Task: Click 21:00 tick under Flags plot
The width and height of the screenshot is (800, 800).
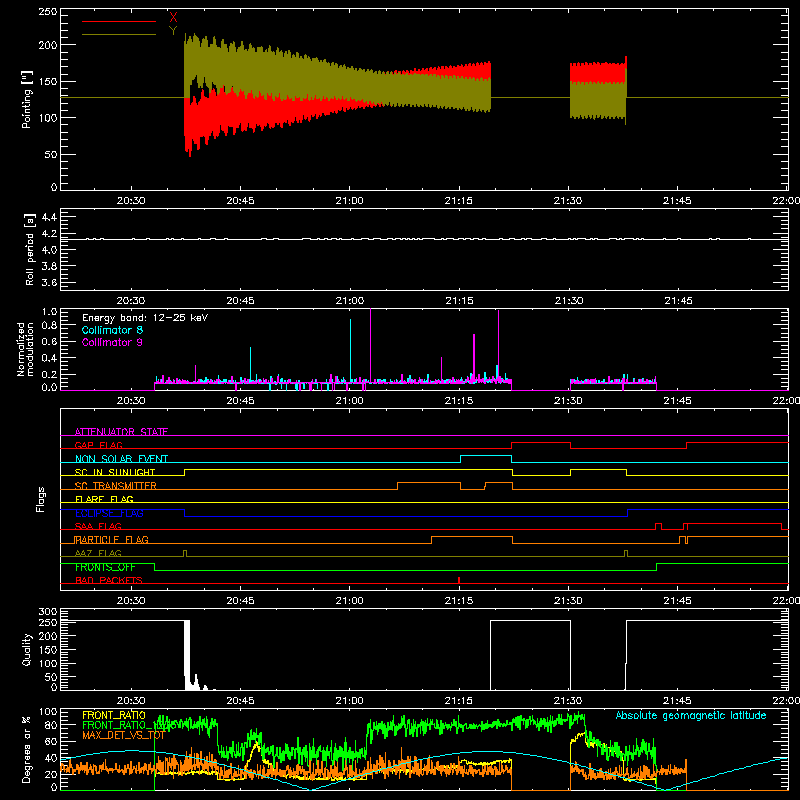Action: click(x=349, y=601)
